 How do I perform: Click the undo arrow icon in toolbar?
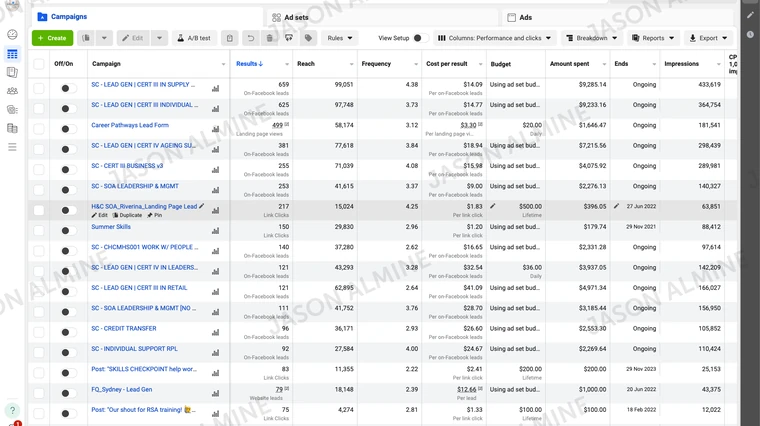click(x=251, y=38)
